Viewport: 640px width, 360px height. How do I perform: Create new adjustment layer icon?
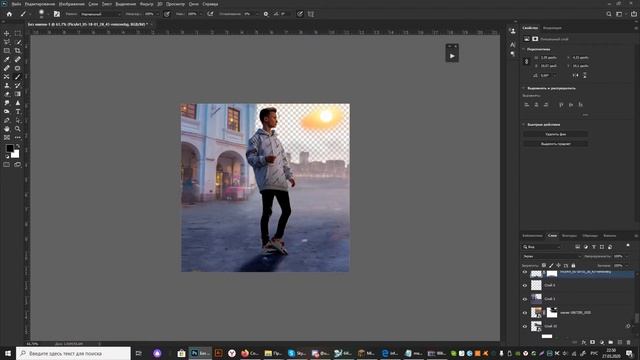coord(602,342)
